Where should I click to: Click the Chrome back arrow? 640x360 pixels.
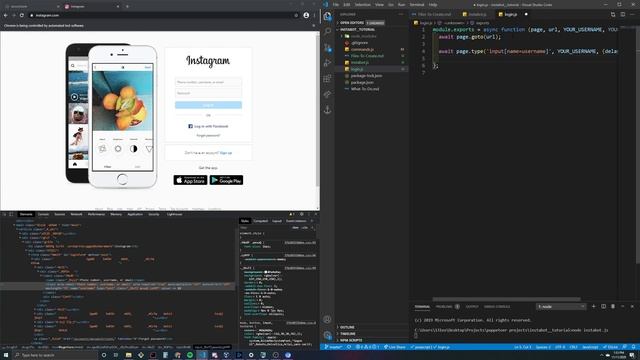coord(5,15)
